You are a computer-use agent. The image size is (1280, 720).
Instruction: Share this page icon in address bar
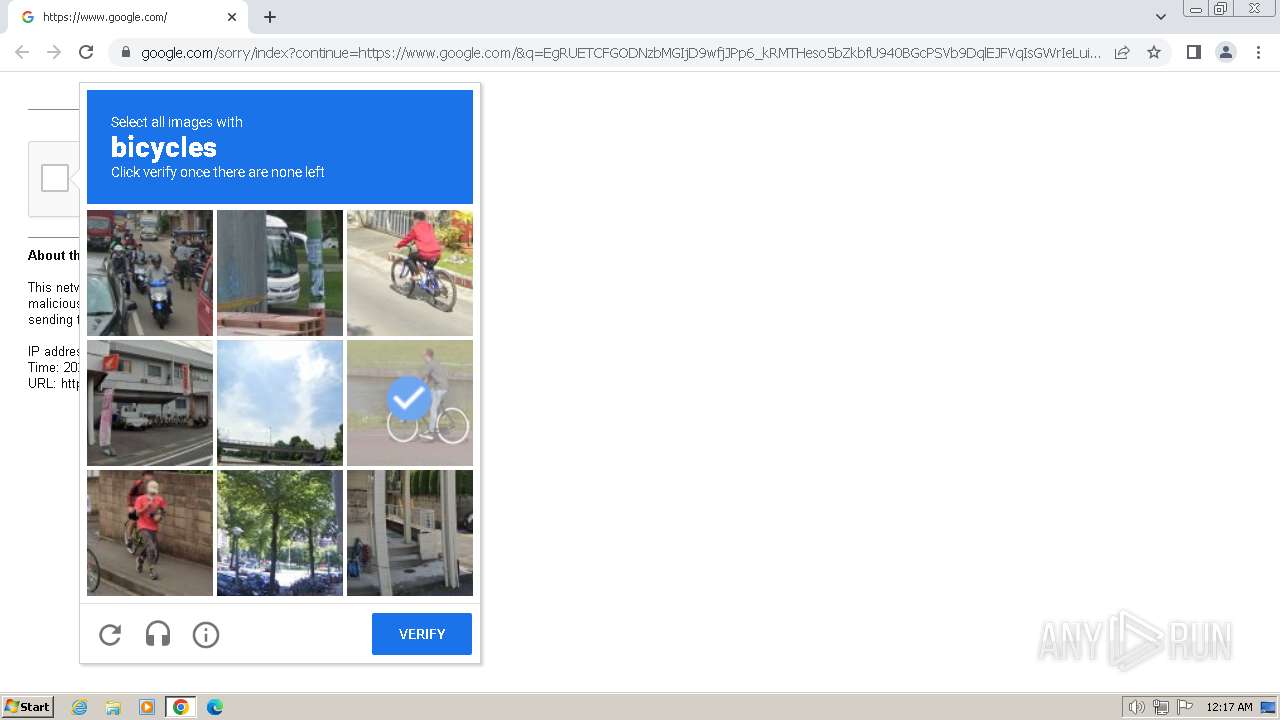tap(1122, 52)
